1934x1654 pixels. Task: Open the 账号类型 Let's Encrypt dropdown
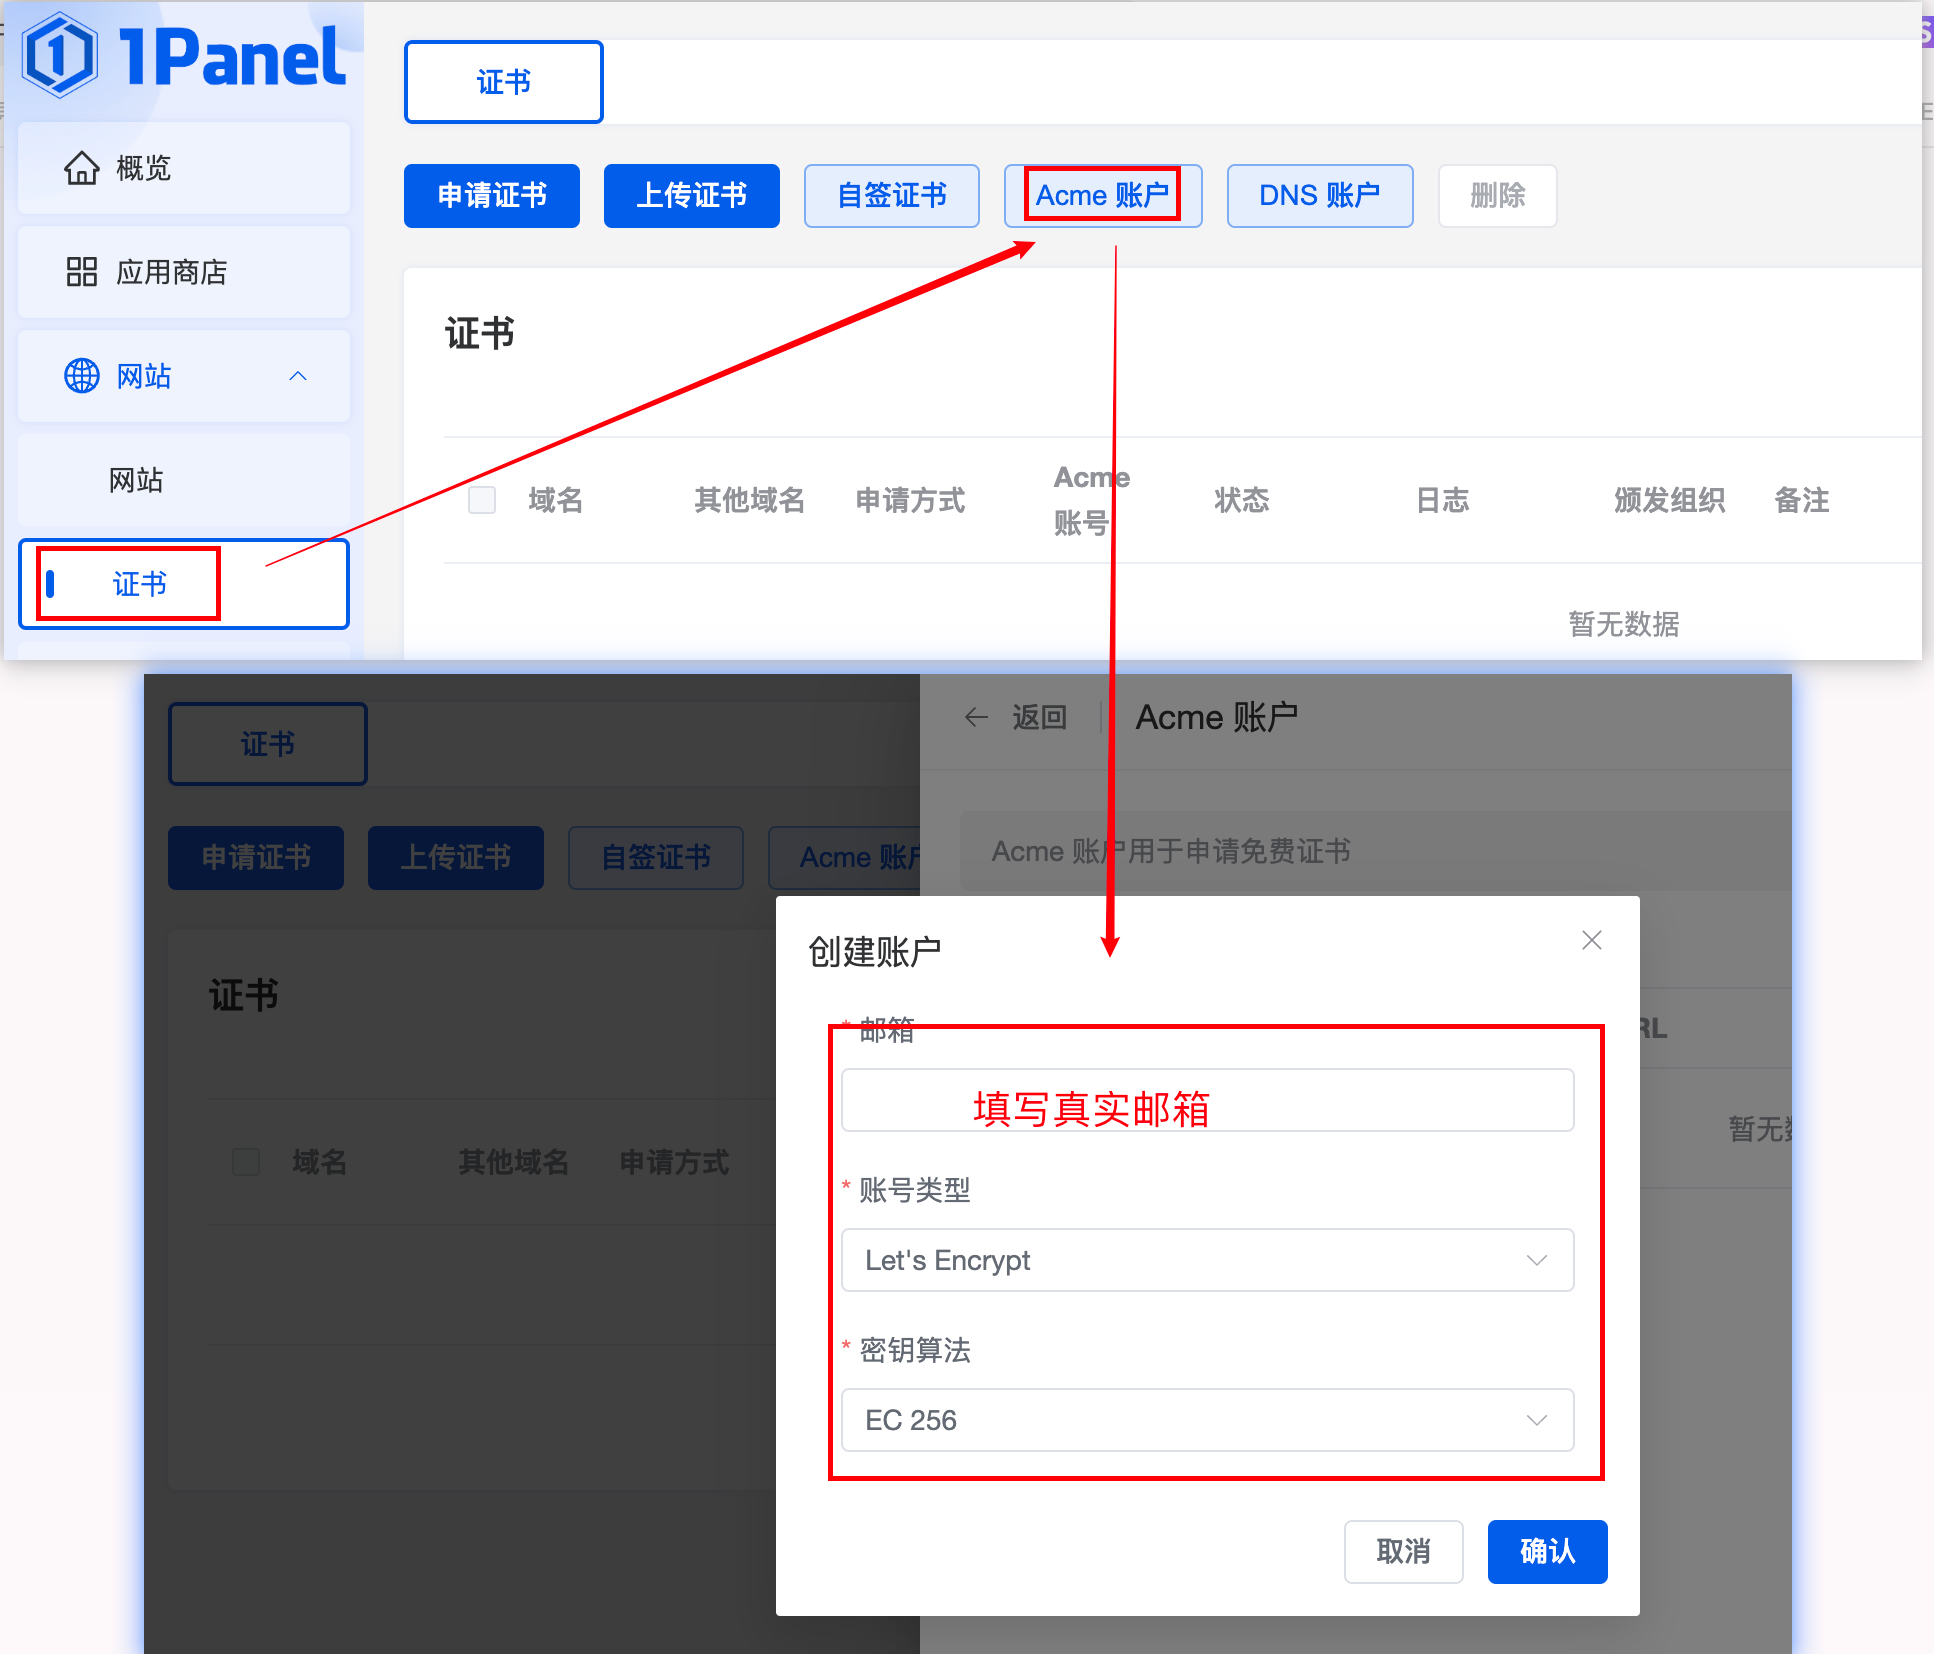tap(1208, 1260)
